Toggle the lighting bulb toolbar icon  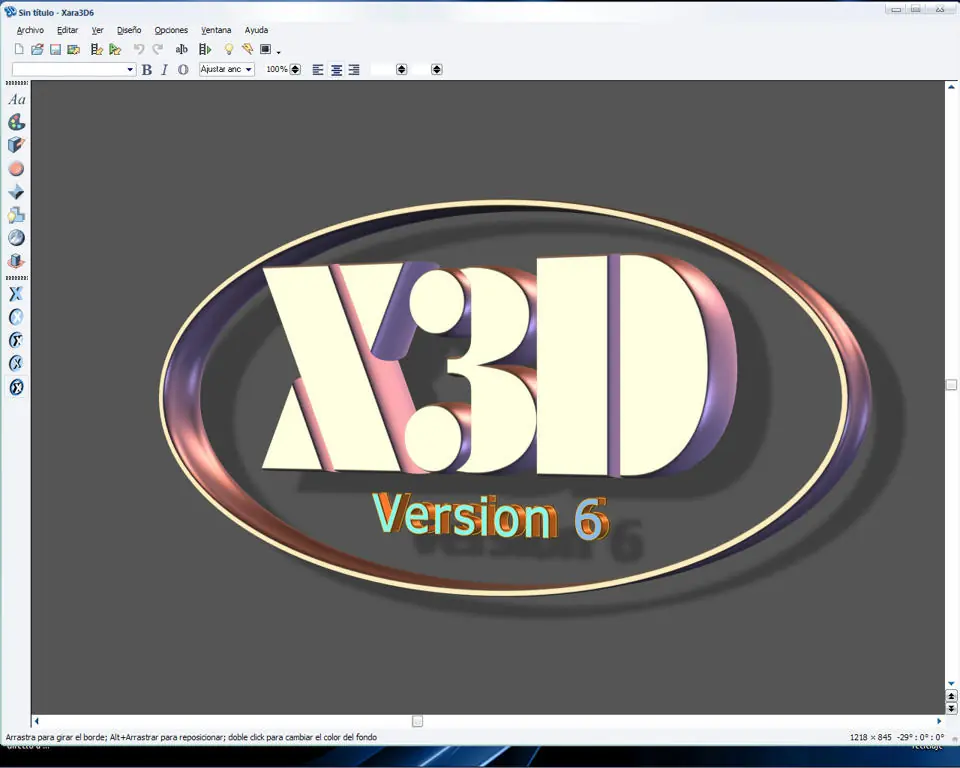click(228, 50)
